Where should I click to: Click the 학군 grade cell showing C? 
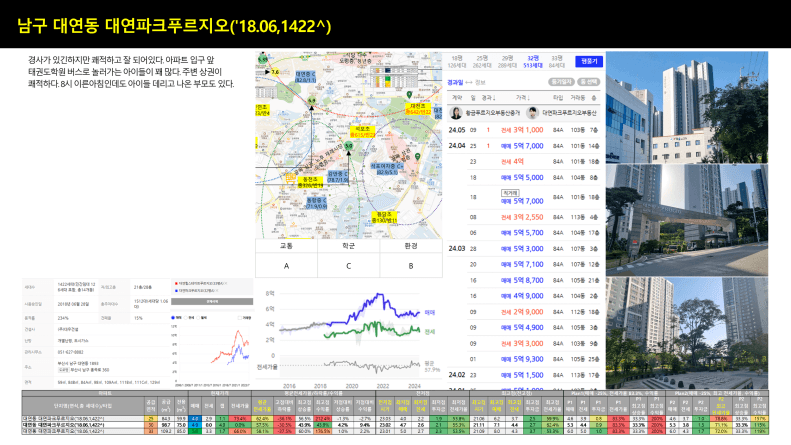[349, 266]
